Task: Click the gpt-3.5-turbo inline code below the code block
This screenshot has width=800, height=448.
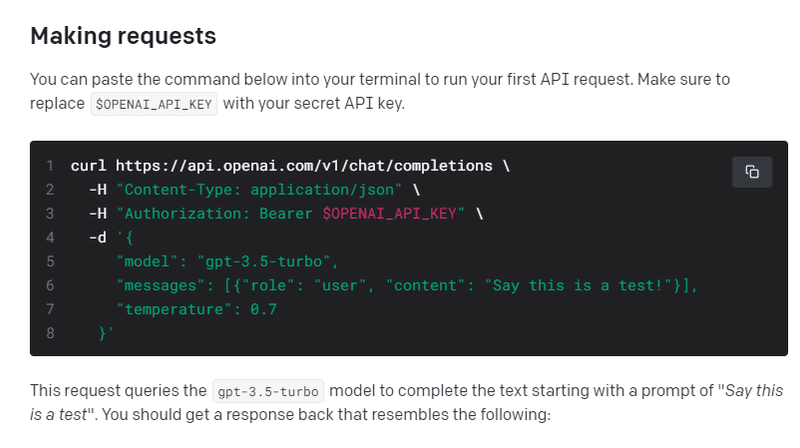Action: tap(268, 391)
